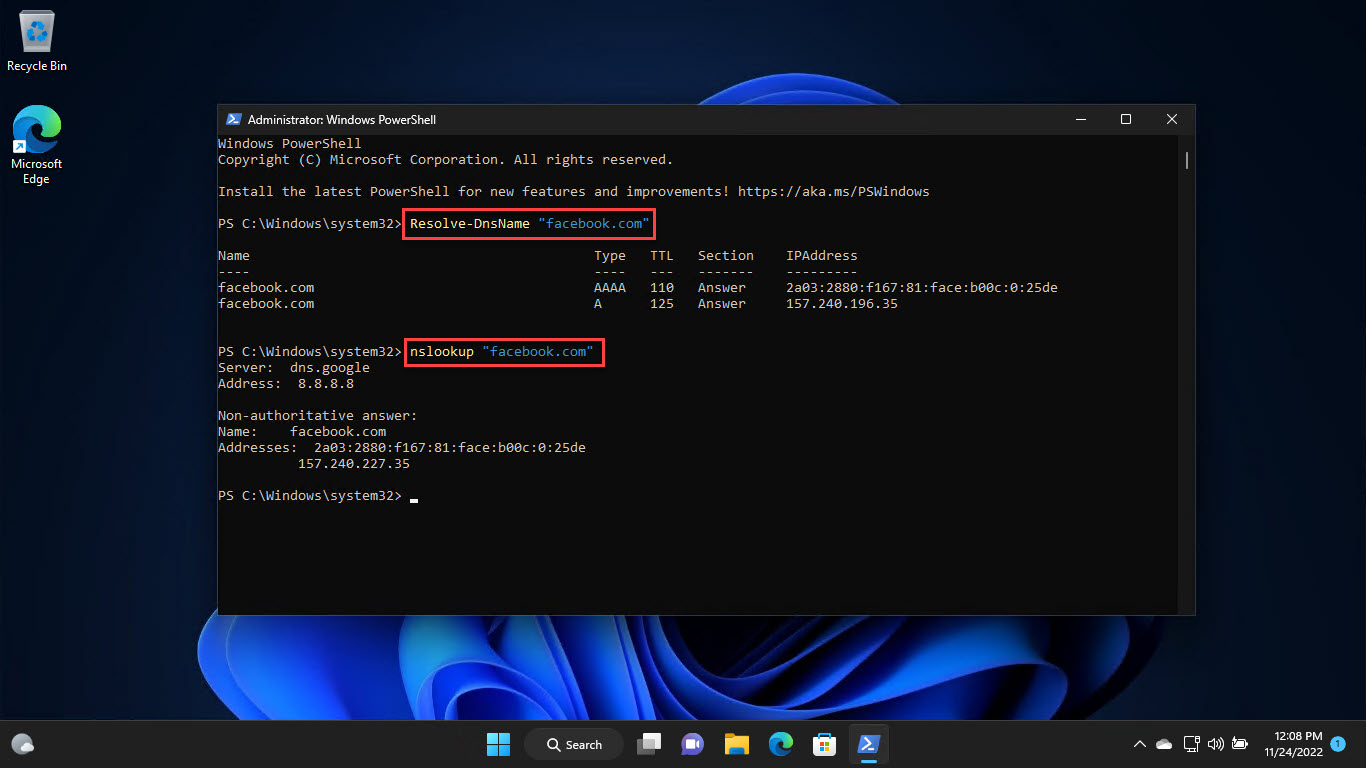The height and width of the screenshot is (768, 1366).
Task: Open the weather widget in the taskbar corner
Action: pyautogui.click(x=23, y=744)
